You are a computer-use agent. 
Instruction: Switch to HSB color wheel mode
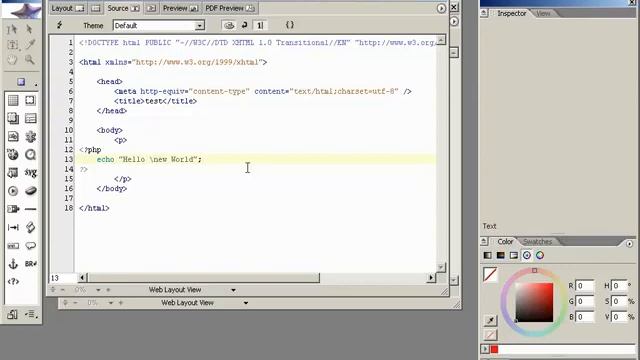[527, 255]
